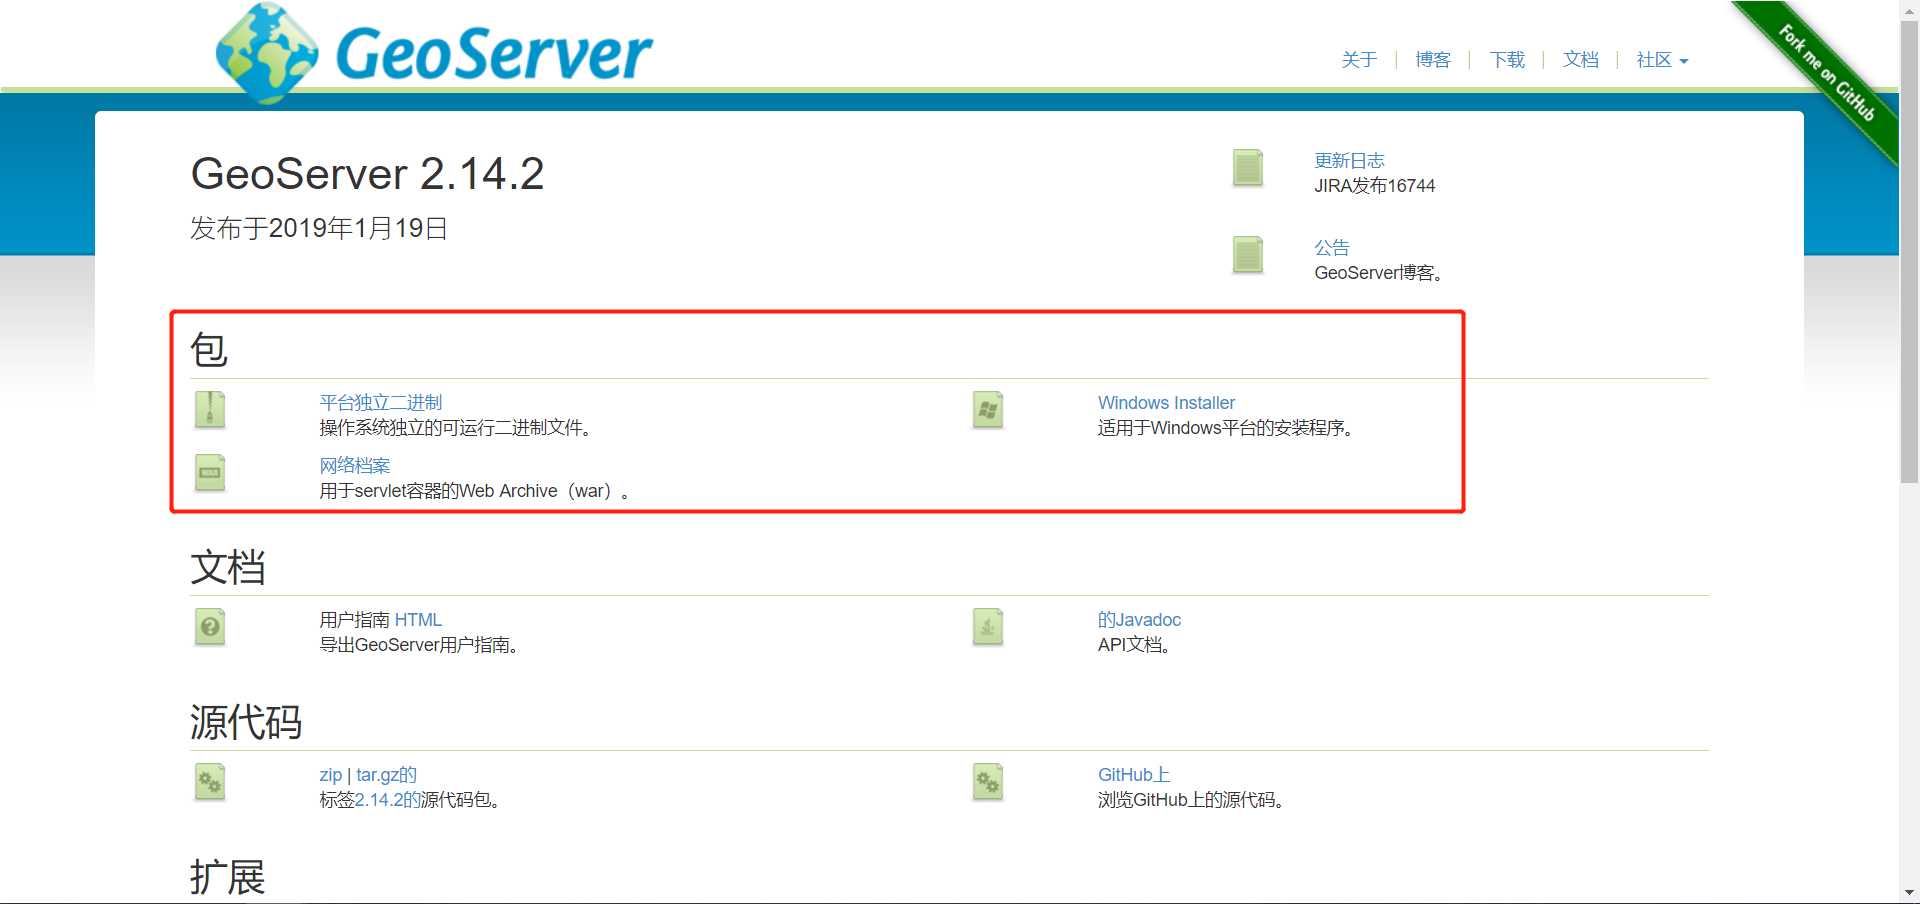Open the 关于 (About) menu item
Viewport: 1920px width, 904px height.
coord(1359,60)
